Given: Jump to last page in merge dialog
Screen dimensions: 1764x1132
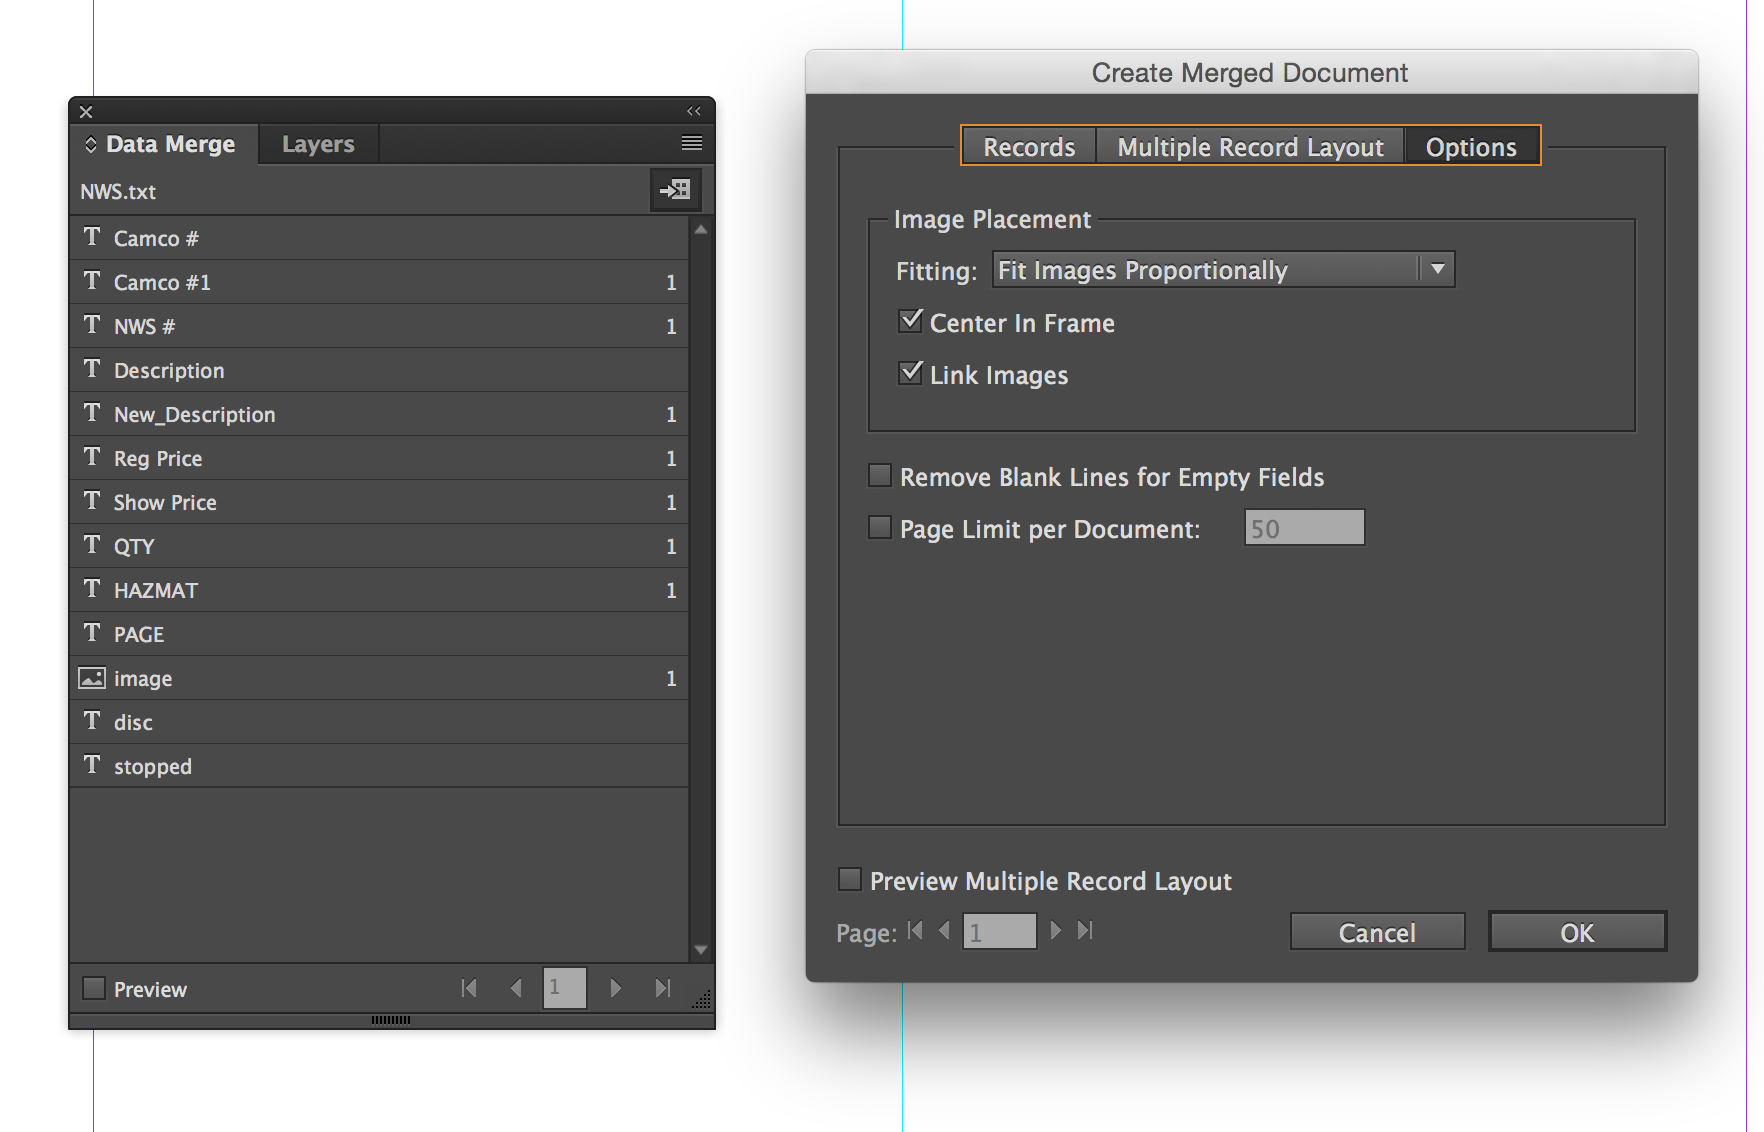Looking at the screenshot, I should (1085, 931).
